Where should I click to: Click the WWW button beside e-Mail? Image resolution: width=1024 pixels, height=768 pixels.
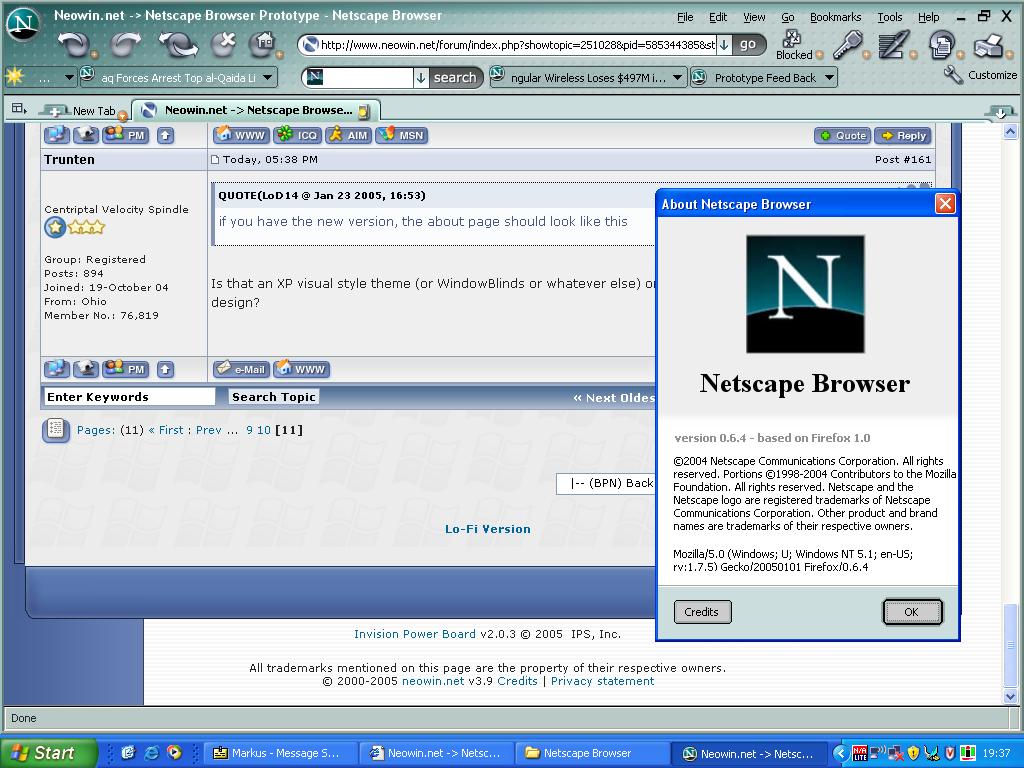point(302,368)
